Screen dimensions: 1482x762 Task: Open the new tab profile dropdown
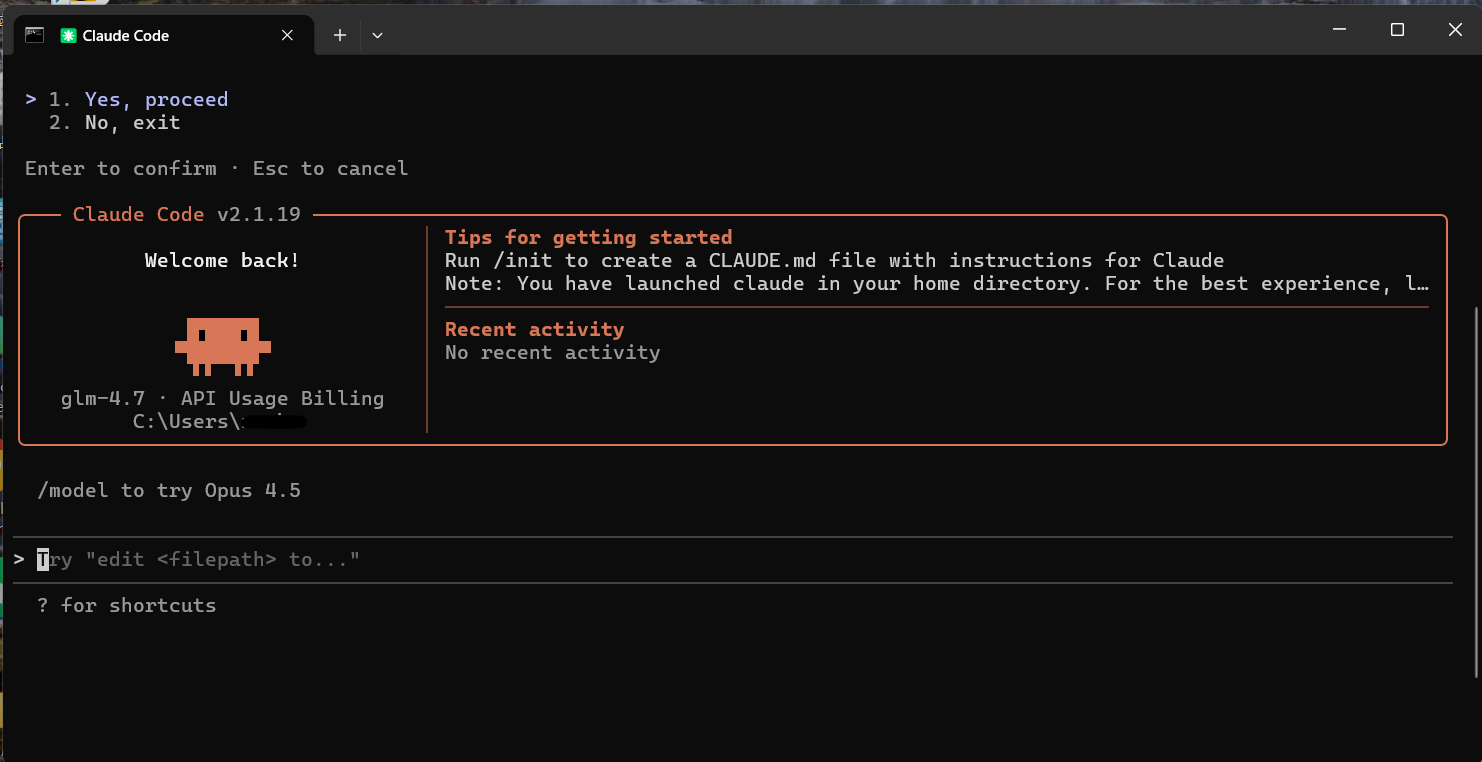coord(377,35)
